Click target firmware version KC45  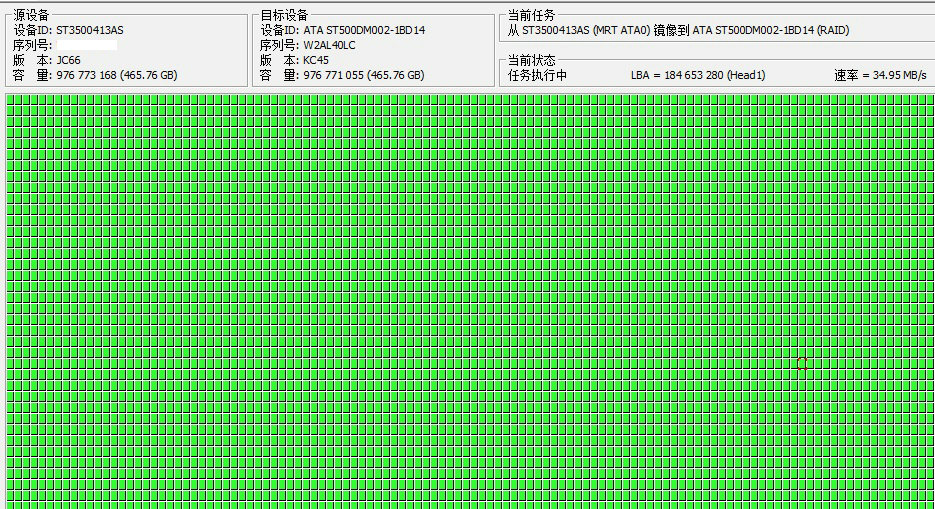point(315,60)
